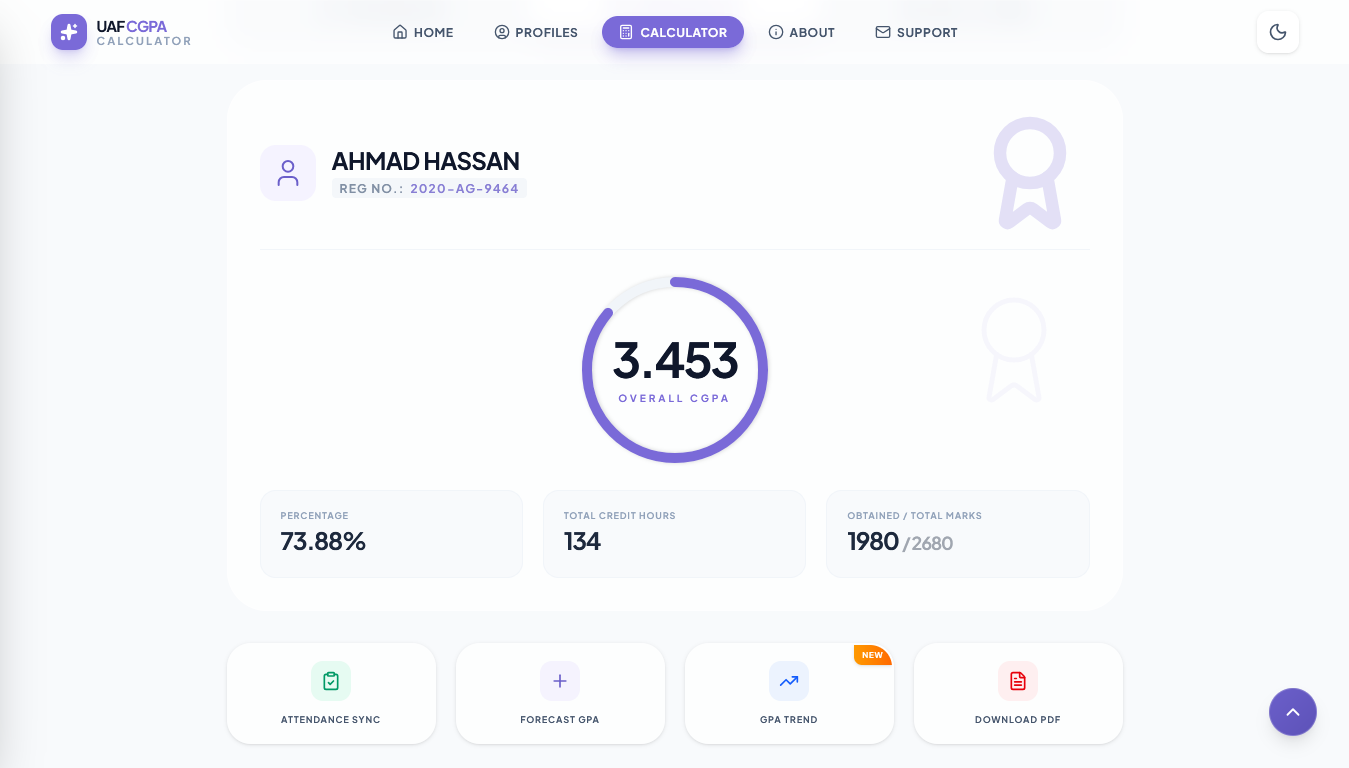Select the Home icon in the navbar
This screenshot has width=1349, height=768.
point(400,32)
